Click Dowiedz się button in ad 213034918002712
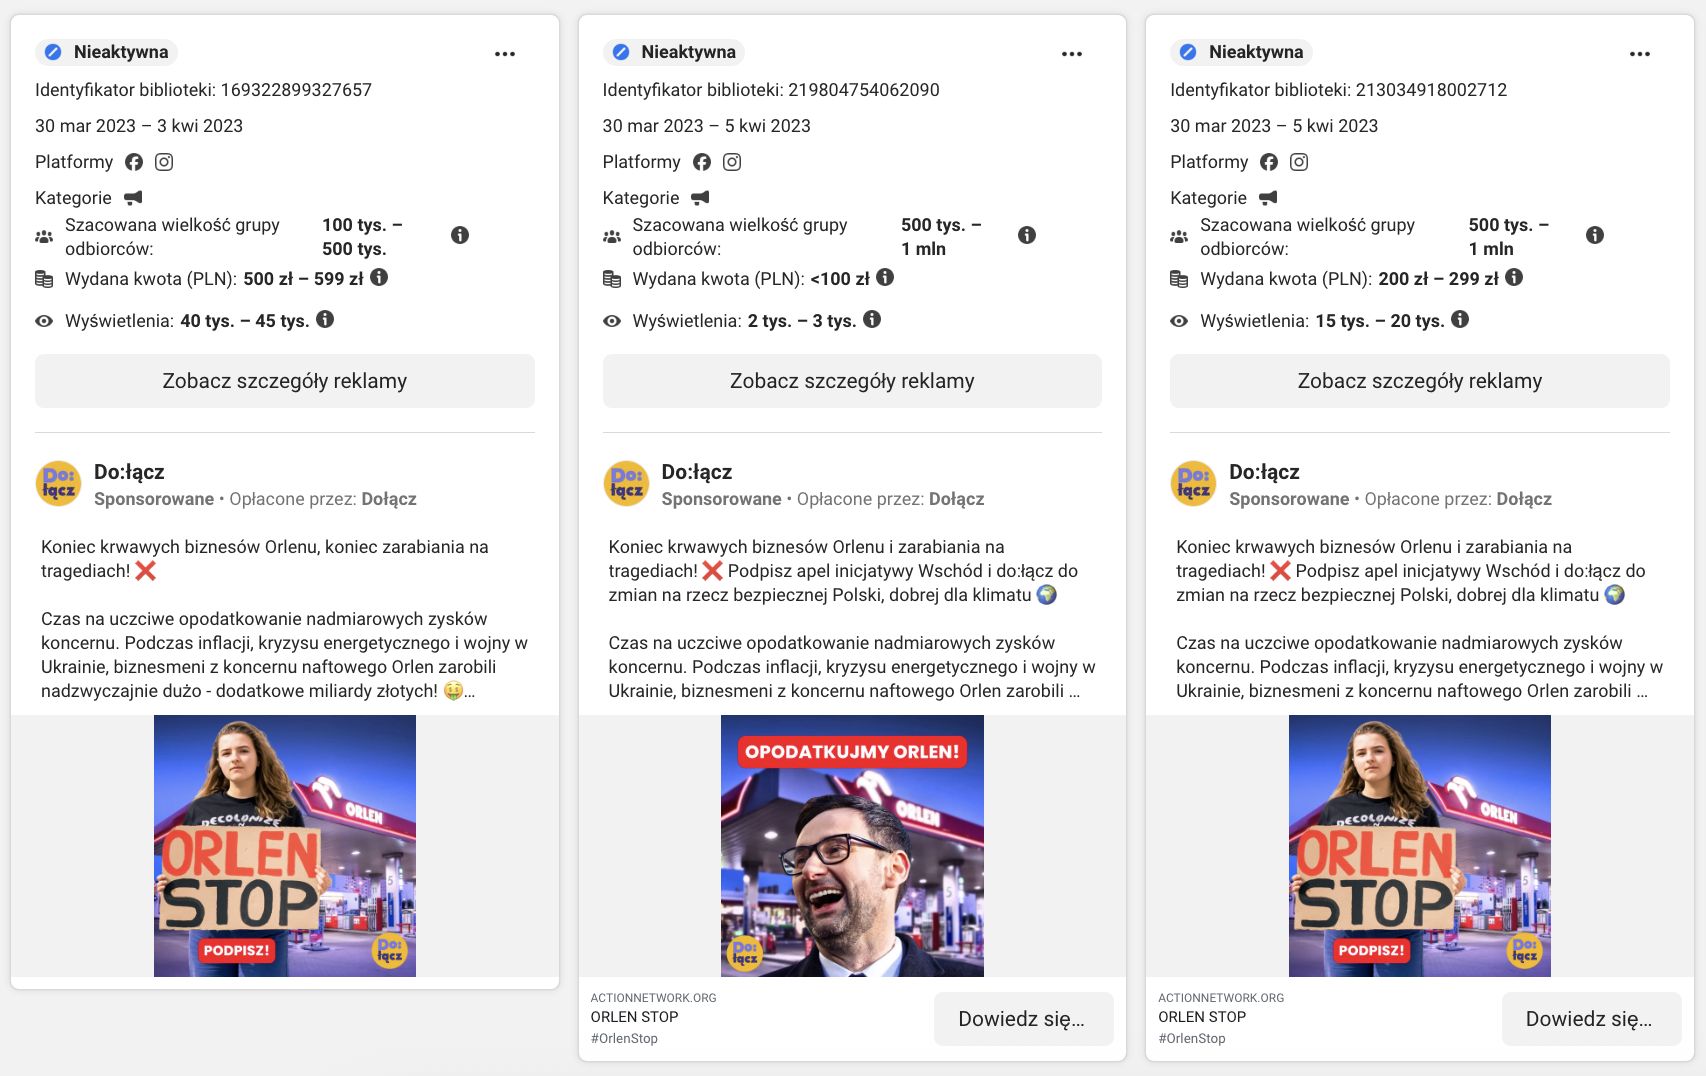 [x=1591, y=1019]
